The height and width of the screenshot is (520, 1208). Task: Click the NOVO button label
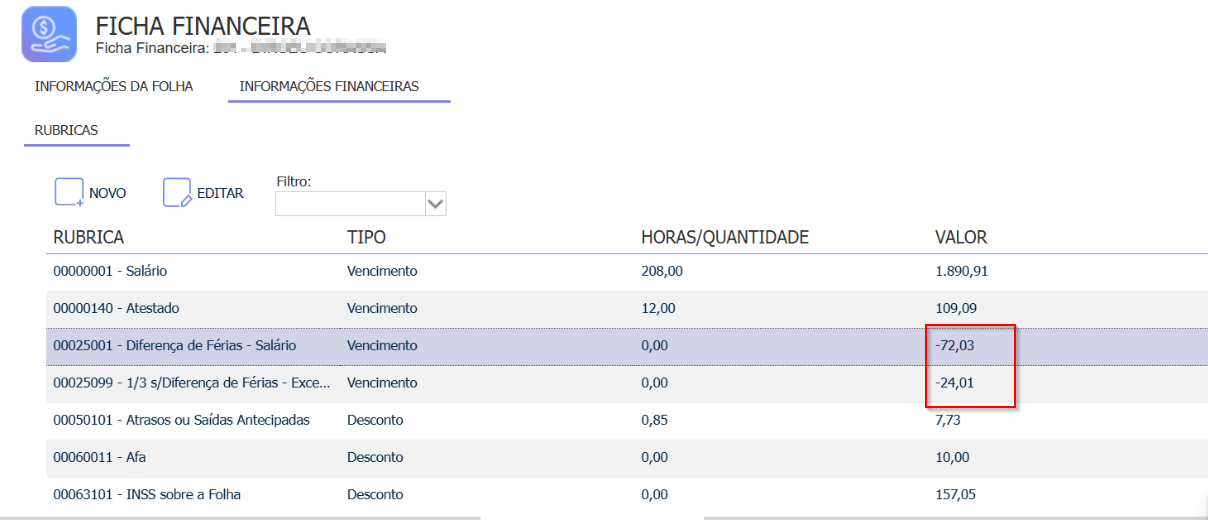pos(108,194)
